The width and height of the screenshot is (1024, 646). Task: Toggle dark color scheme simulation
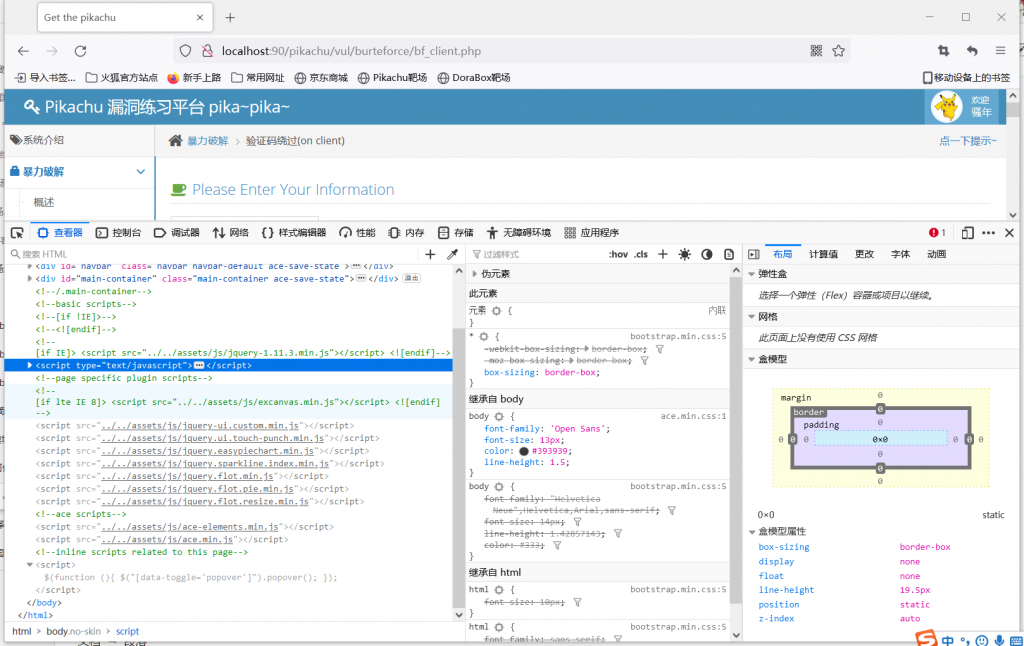pyautogui.click(x=706, y=255)
